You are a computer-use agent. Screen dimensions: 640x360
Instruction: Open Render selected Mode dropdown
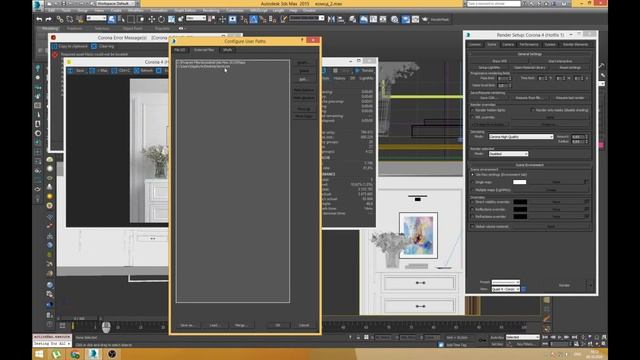[508, 154]
